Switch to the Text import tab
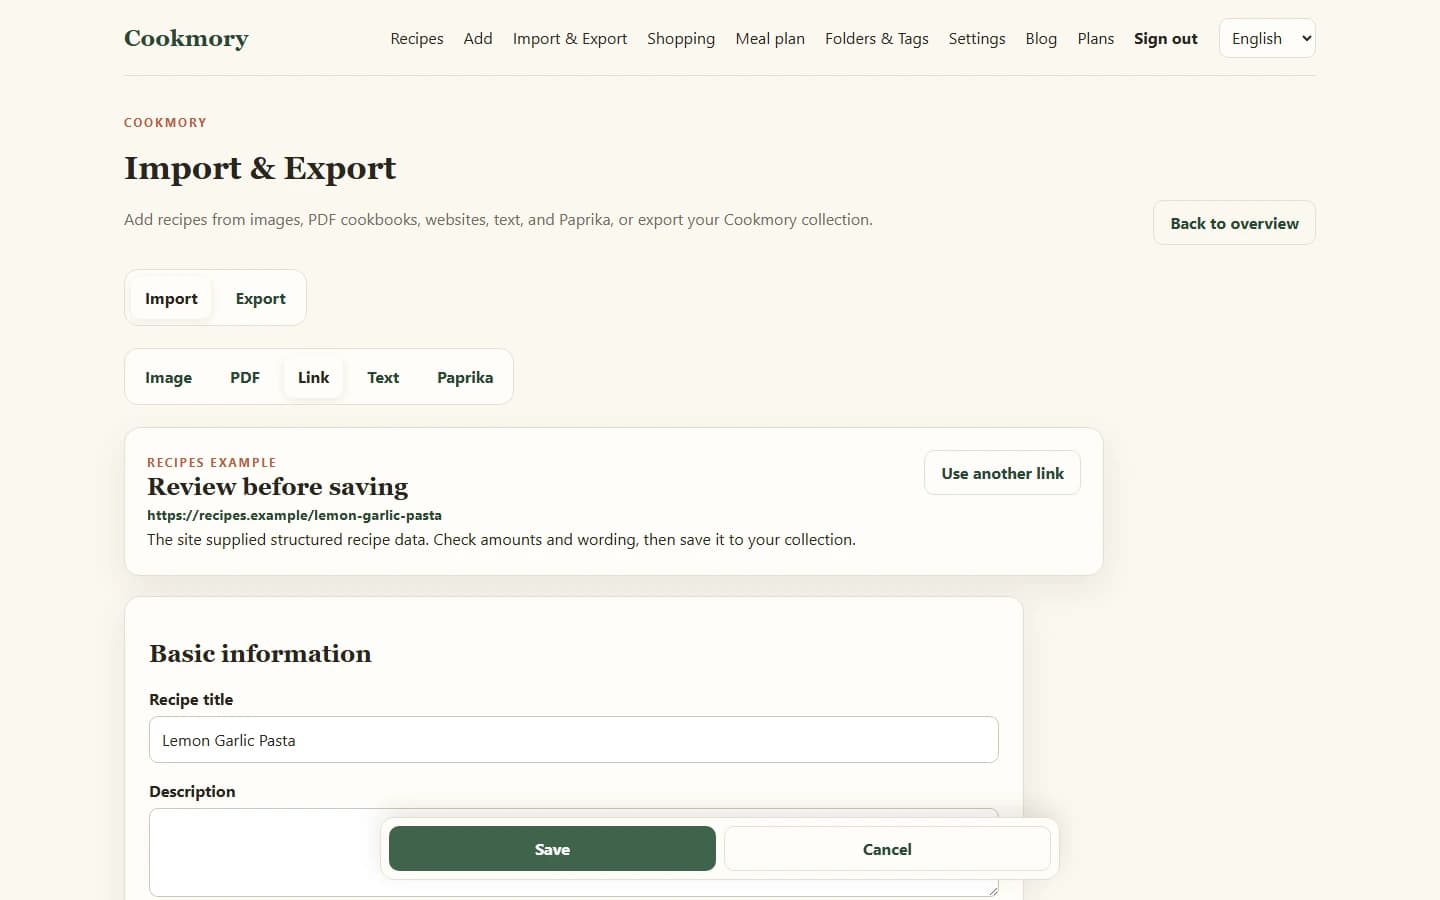This screenshot has height=900, width=1440. coord(383,377)
